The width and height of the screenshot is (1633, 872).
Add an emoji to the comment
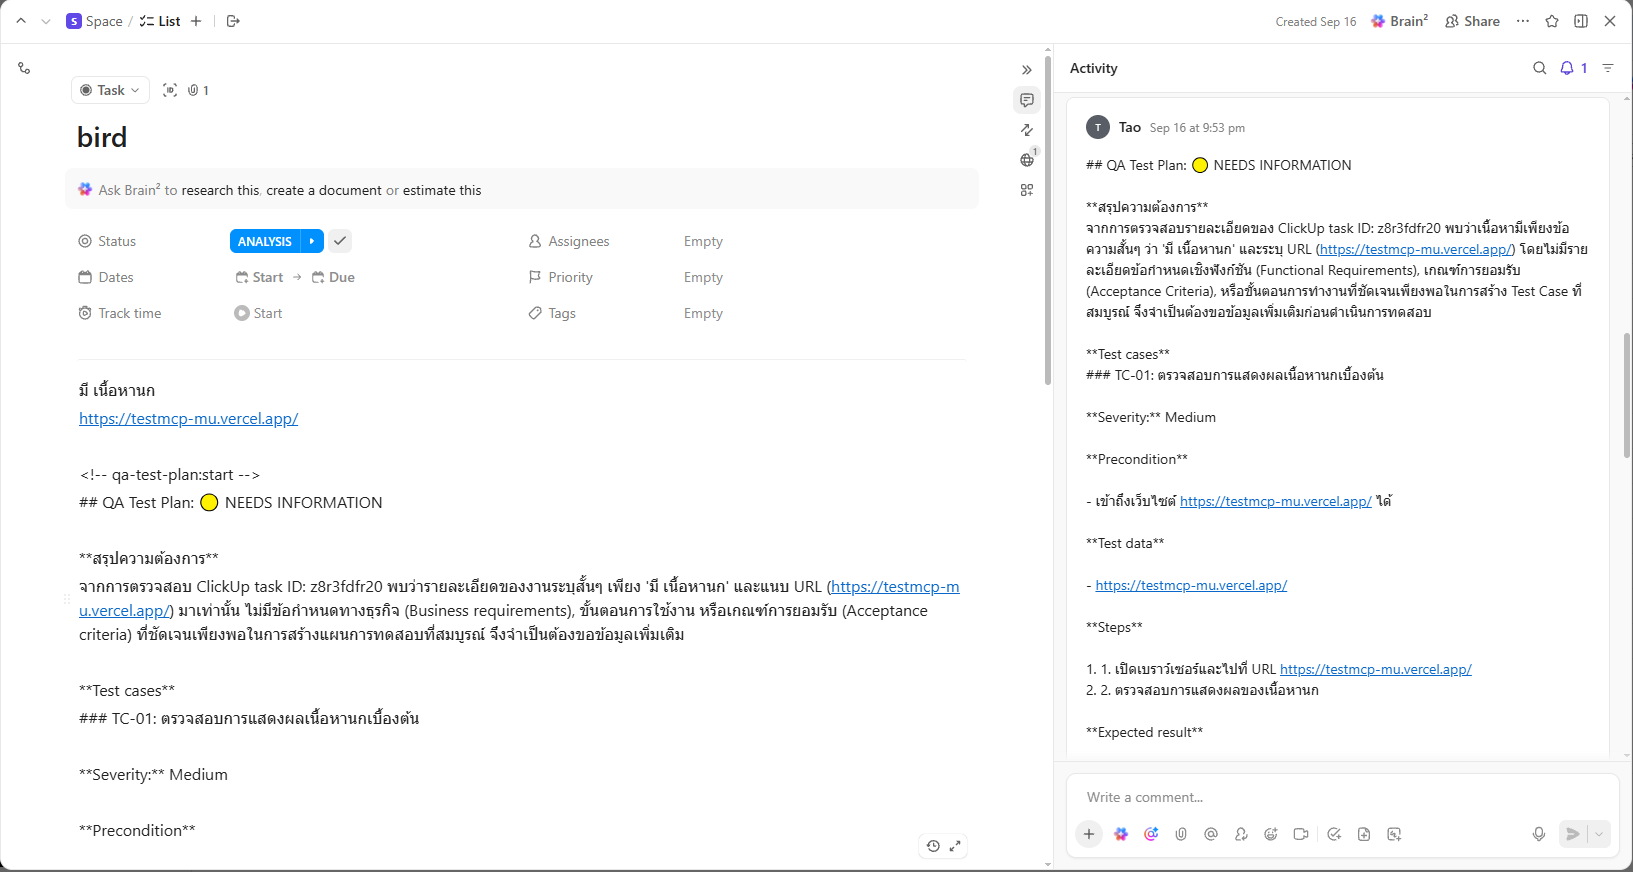[x=1271, y=834]
